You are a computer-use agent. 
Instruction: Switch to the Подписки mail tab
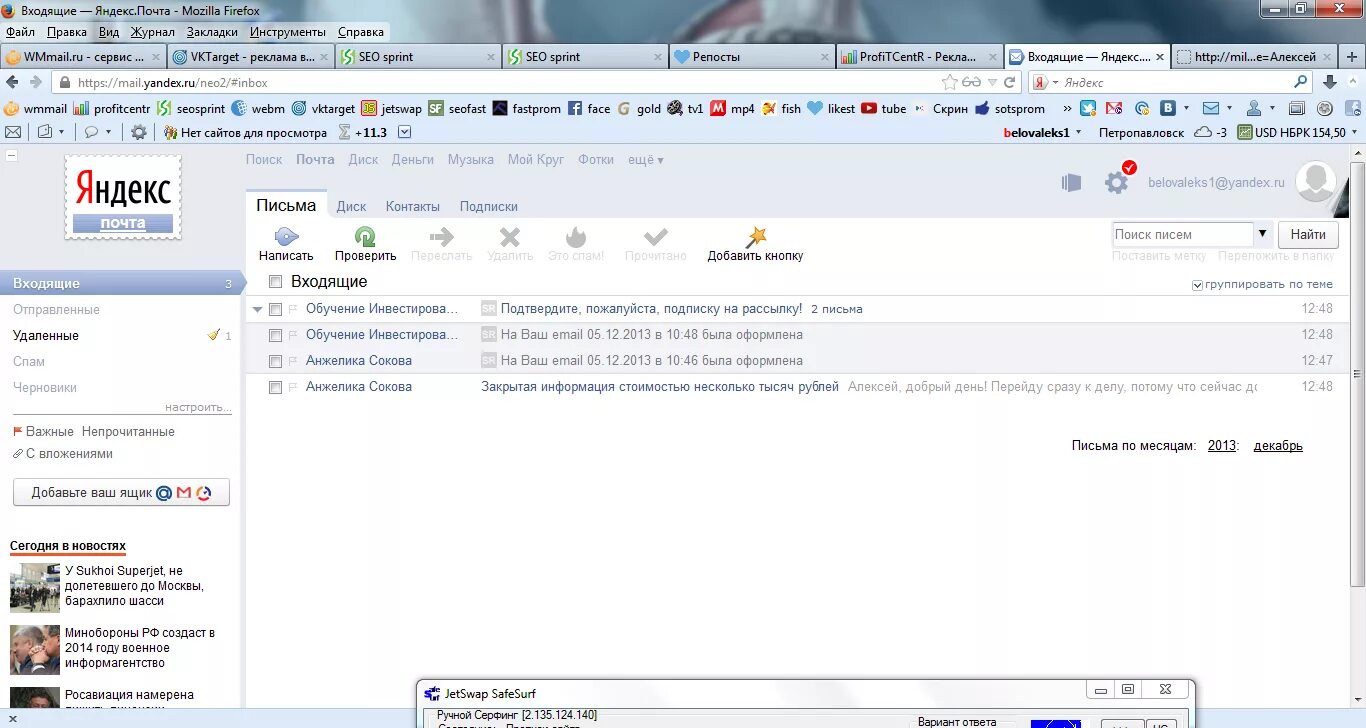(x=488, y=206)
